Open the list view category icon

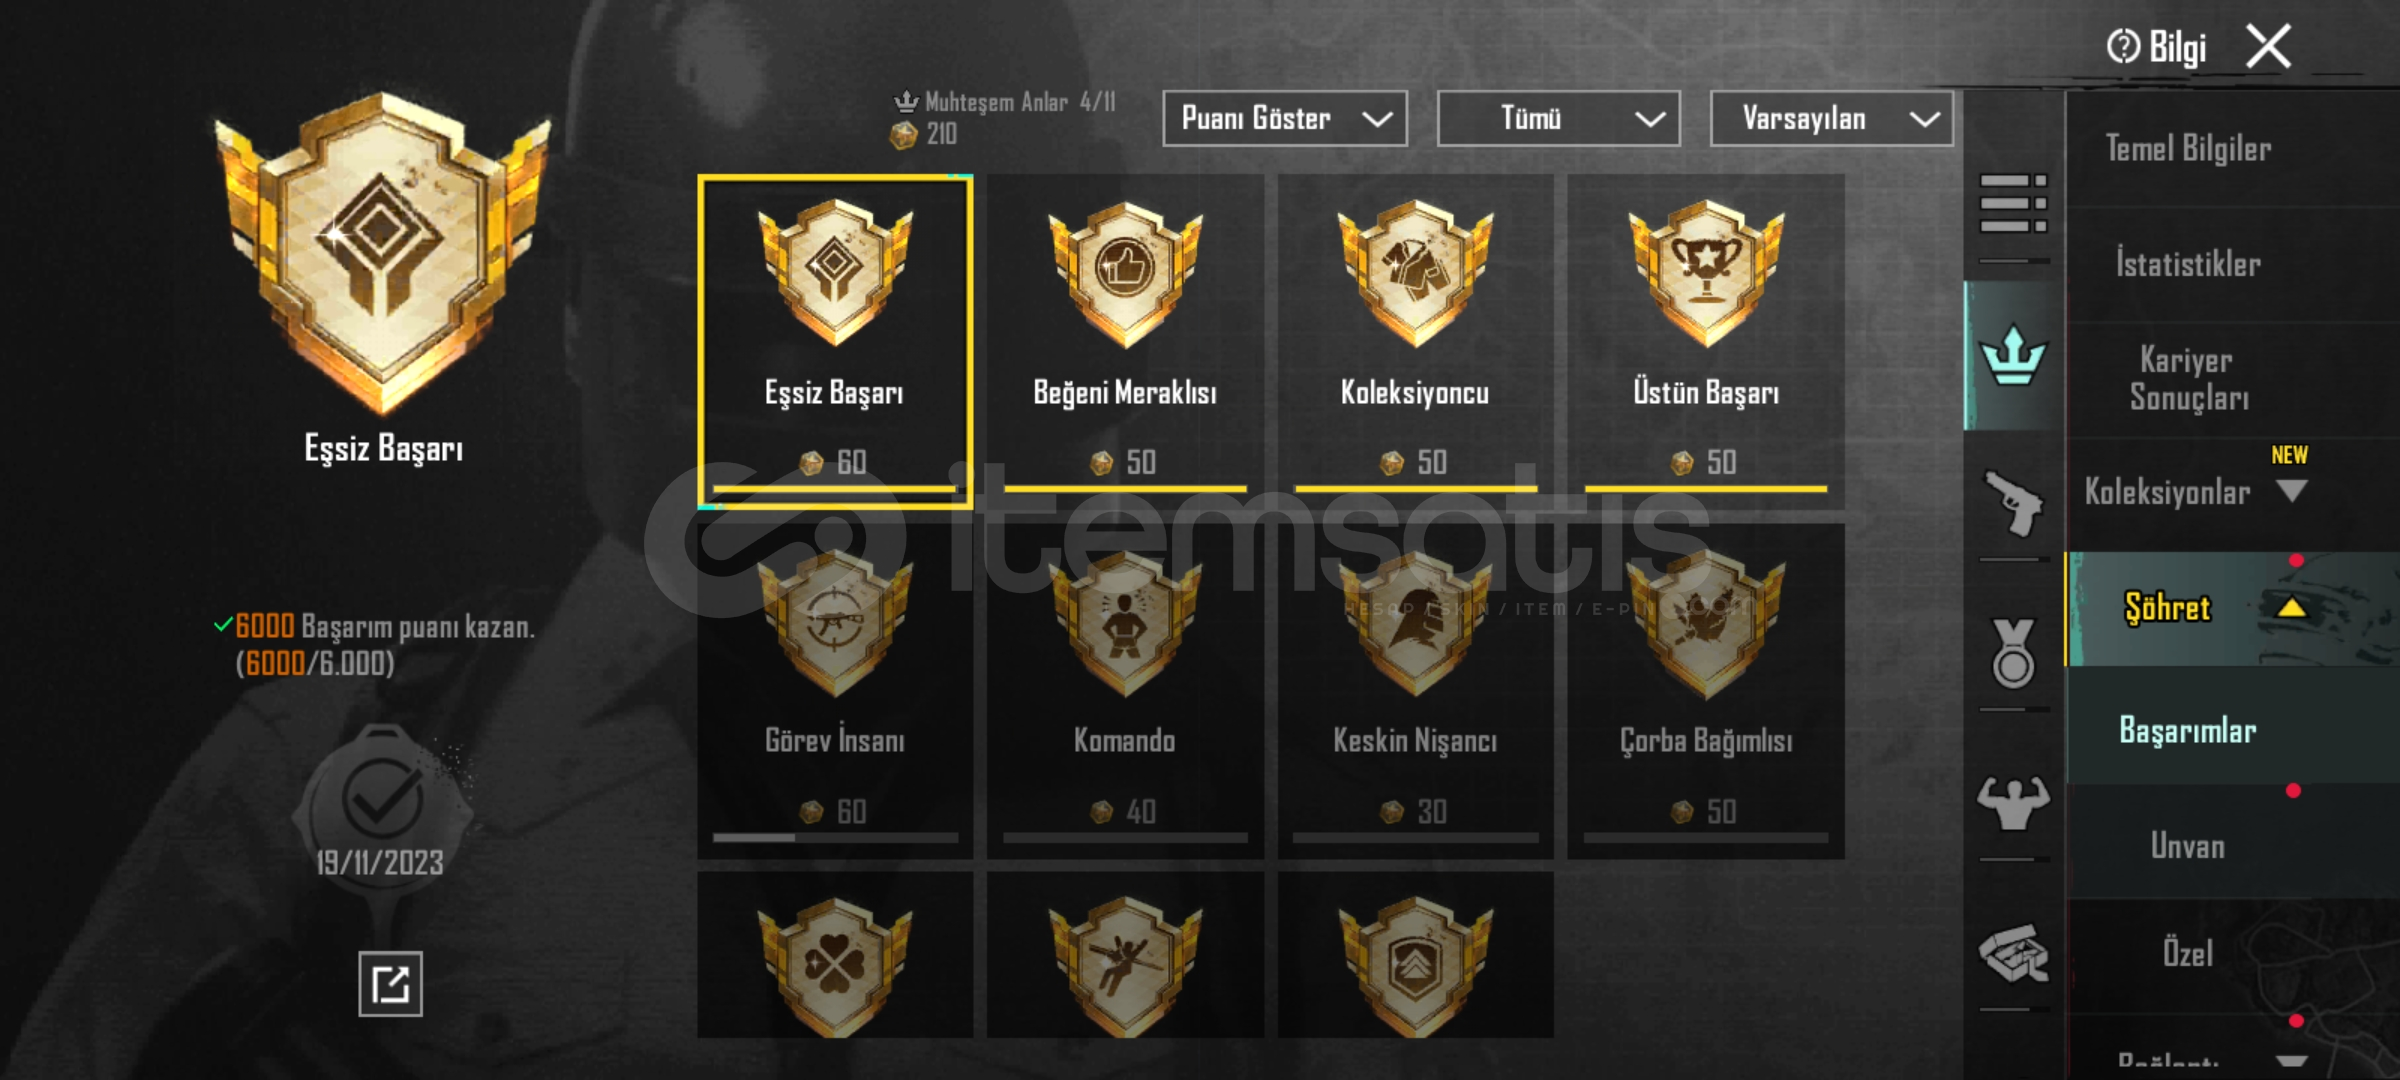pyautogui.click(x=2013, y=203)
